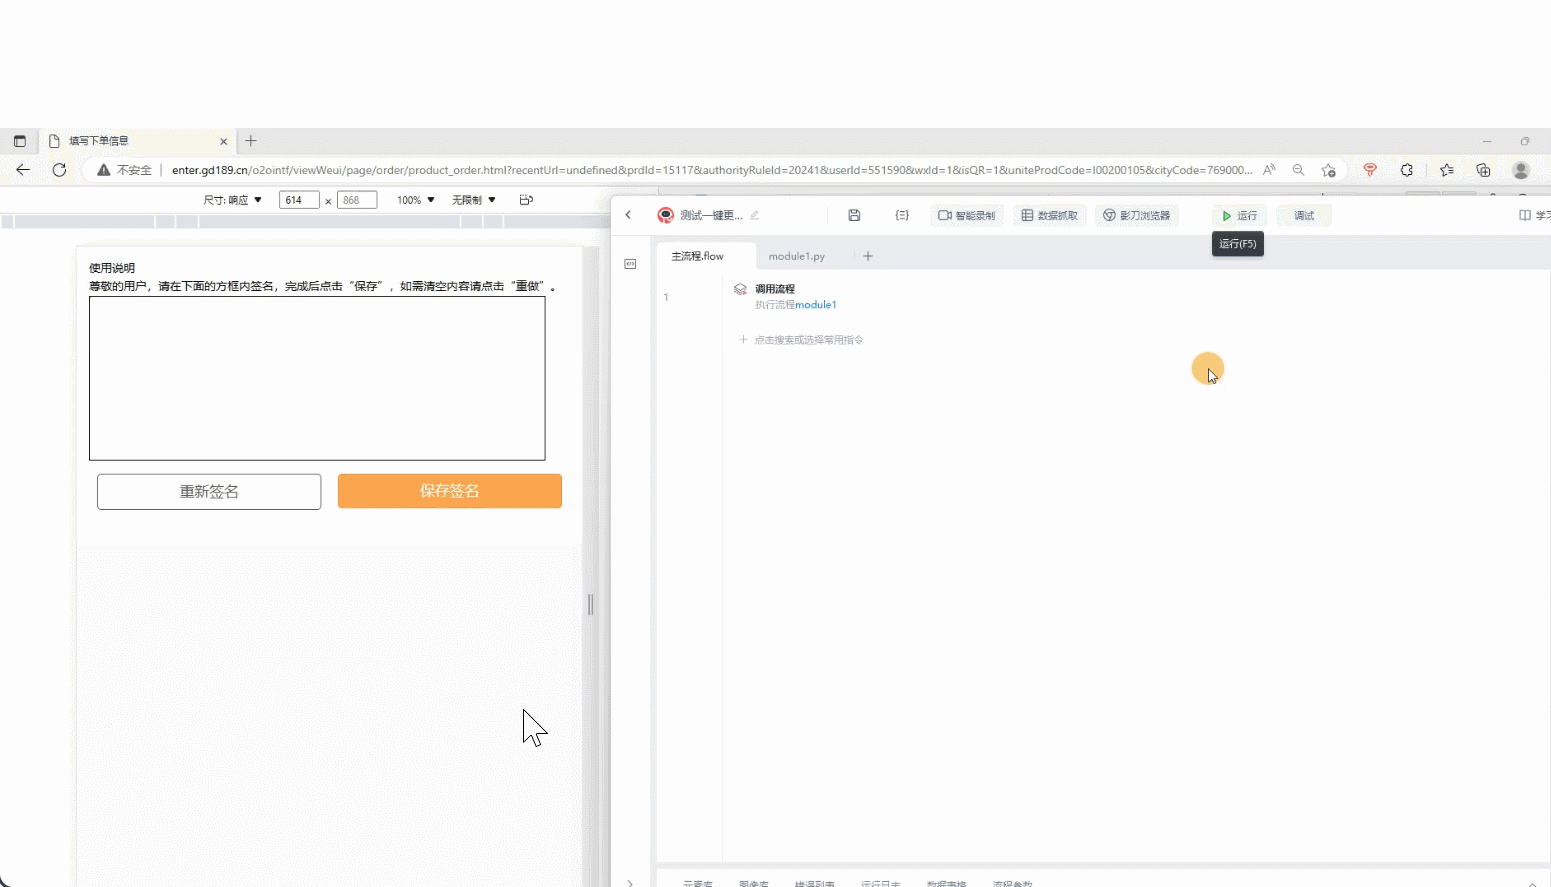Open the 100% zoom level dropdown
This screenshot has height=887, width=1551.
coord(416,200)
